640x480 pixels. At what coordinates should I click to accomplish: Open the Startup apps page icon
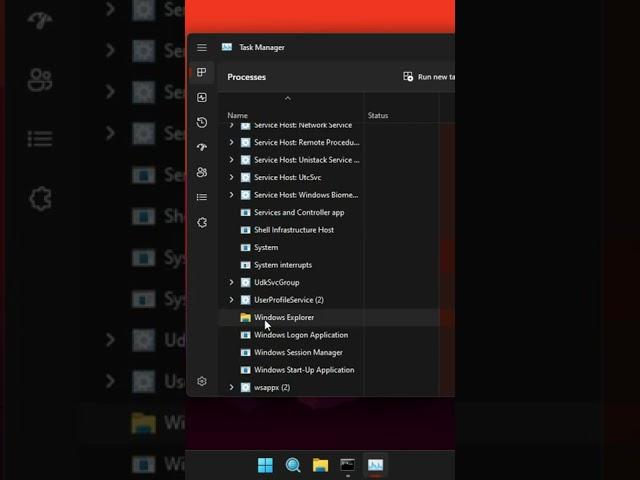click(202, 147)
